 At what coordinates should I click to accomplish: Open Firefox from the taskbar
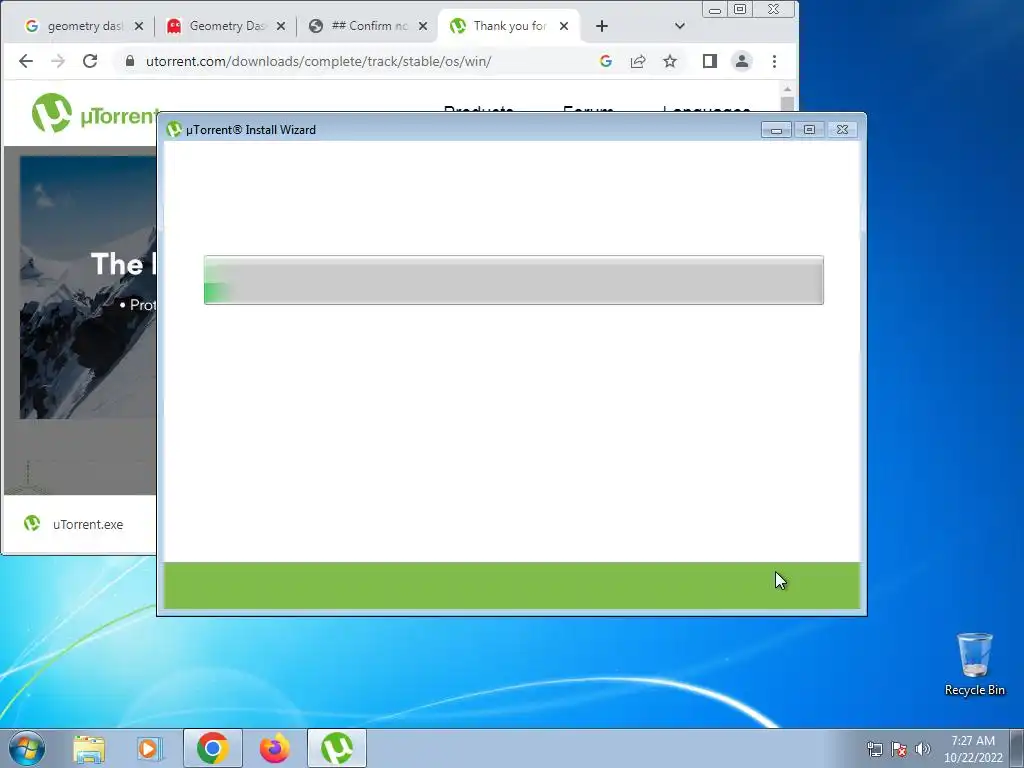275,748
